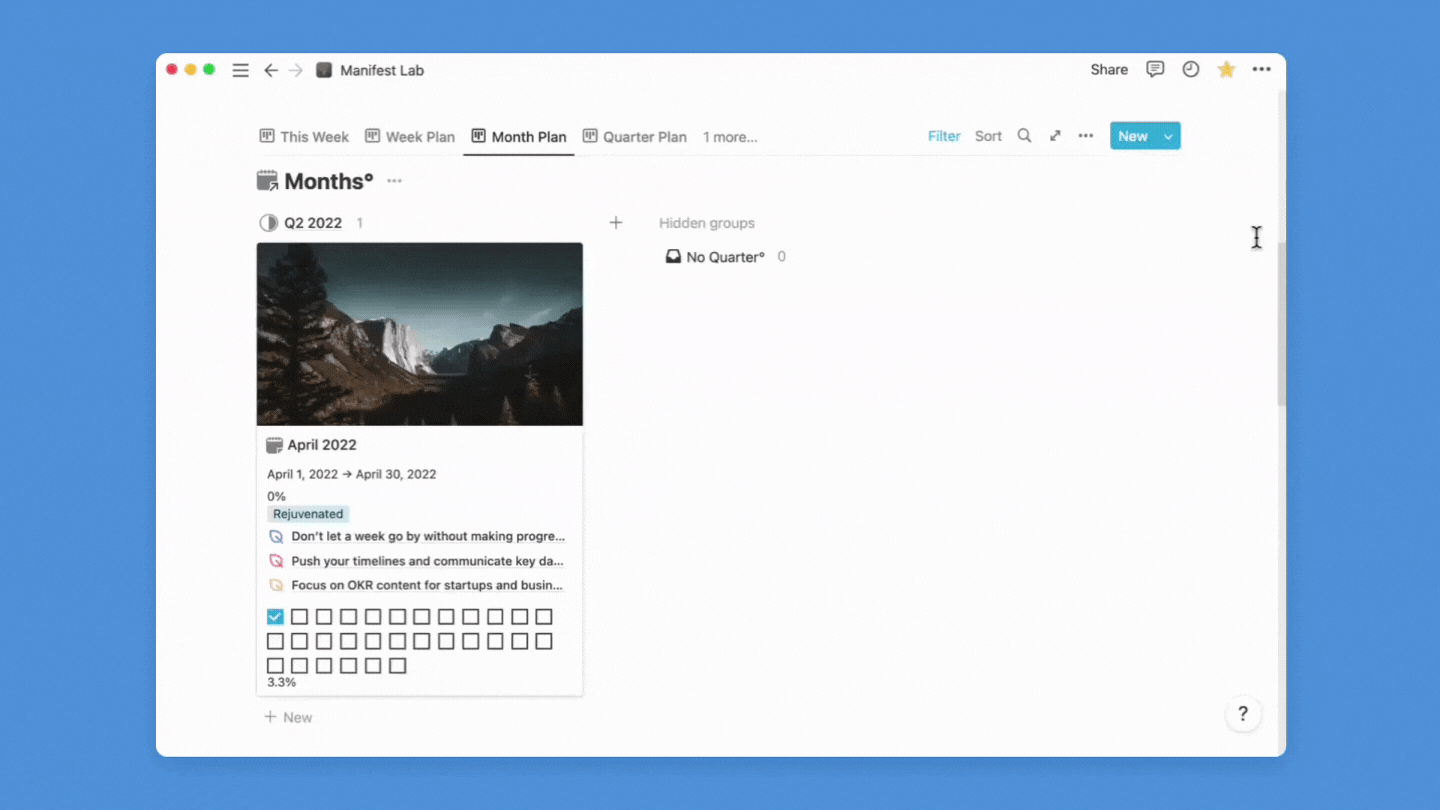Click the Rejuvenated tag
1440x810 pixels.
point(308,514)
